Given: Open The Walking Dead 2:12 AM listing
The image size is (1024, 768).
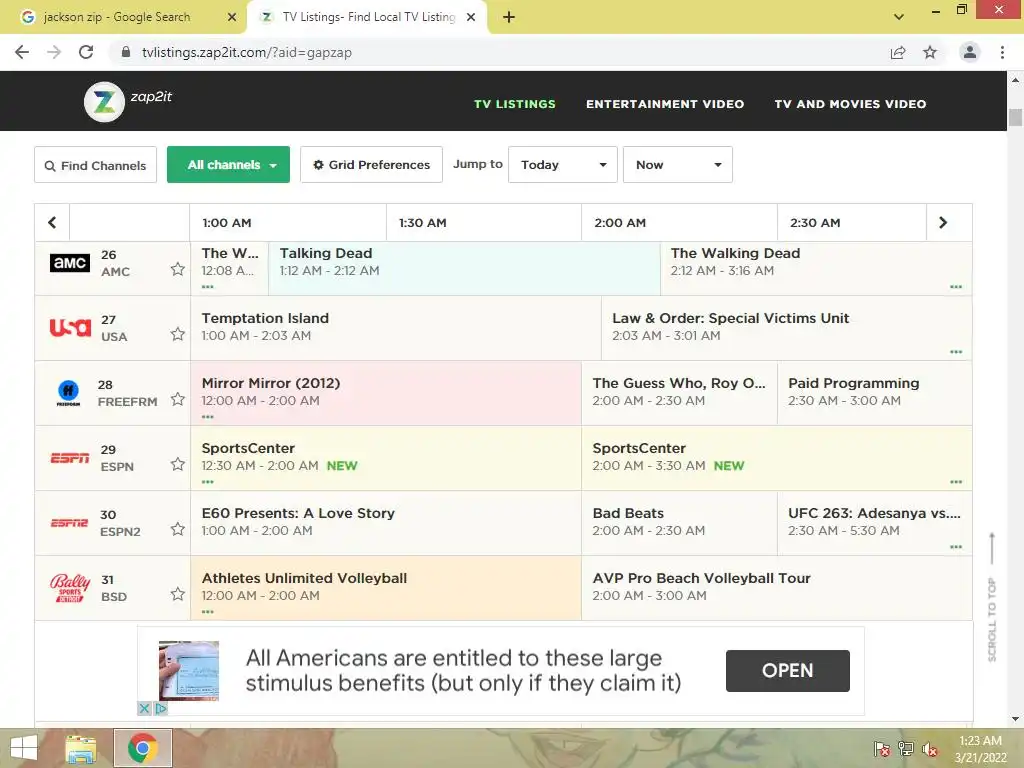Looking at the screenshot, I should tap(816, 268).
